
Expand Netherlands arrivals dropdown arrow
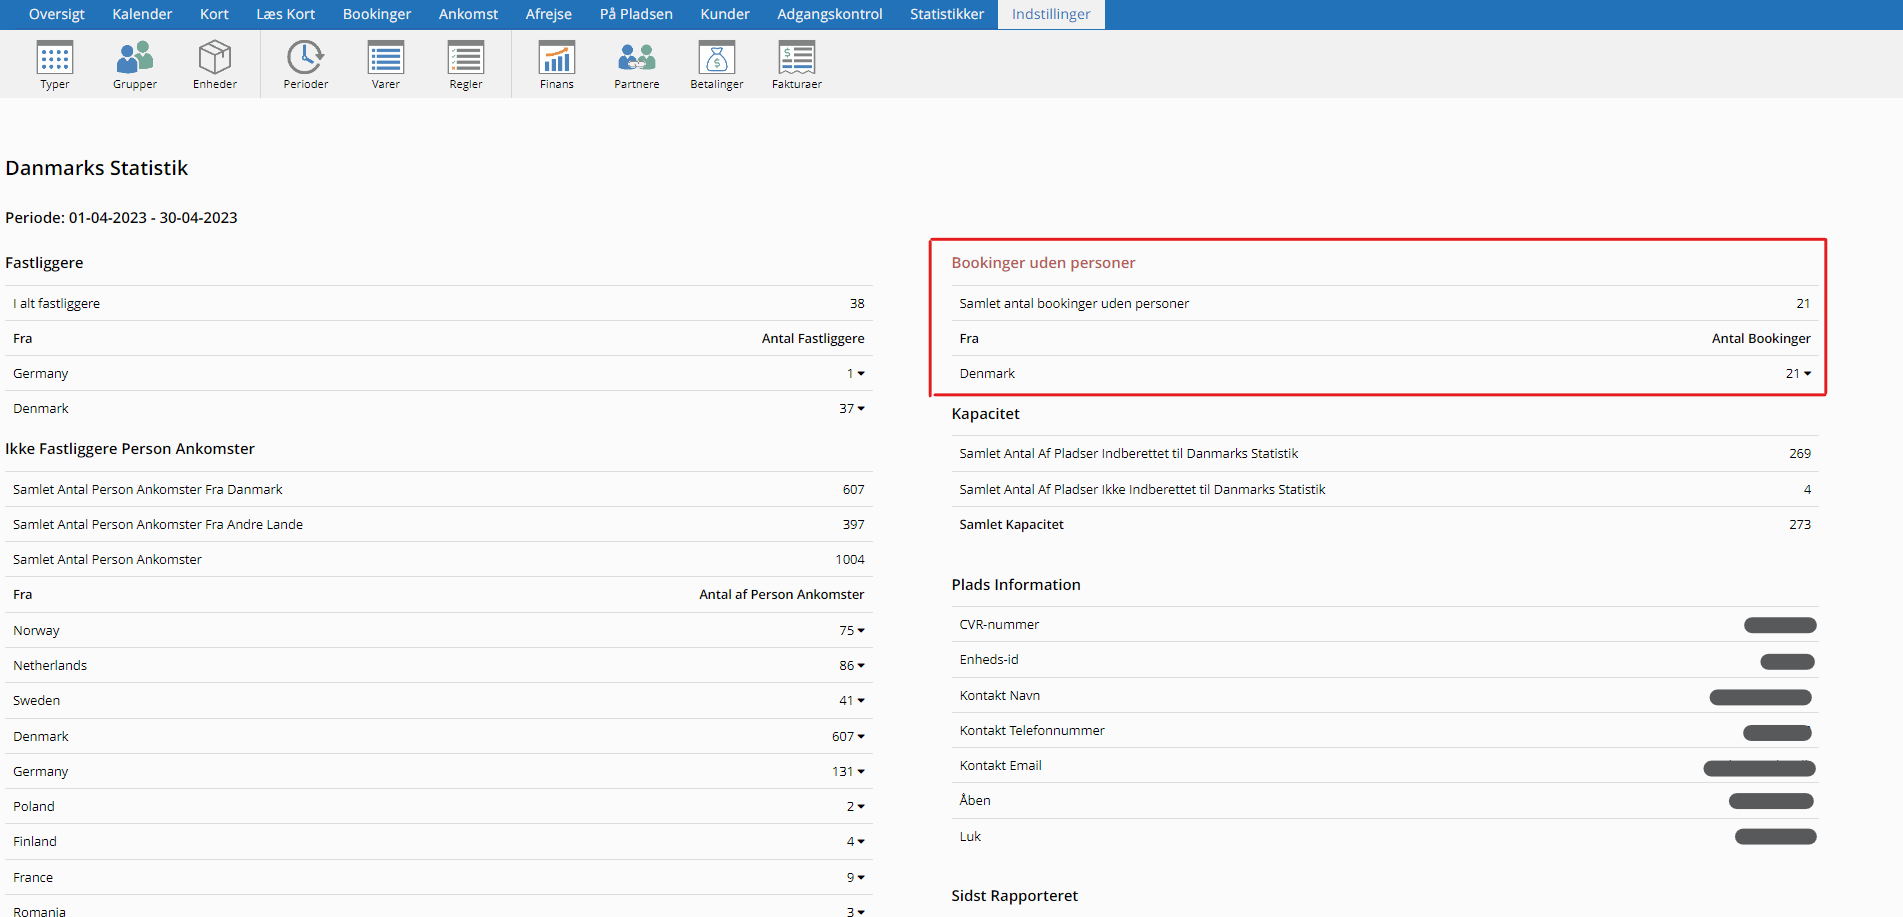point(861,666)
